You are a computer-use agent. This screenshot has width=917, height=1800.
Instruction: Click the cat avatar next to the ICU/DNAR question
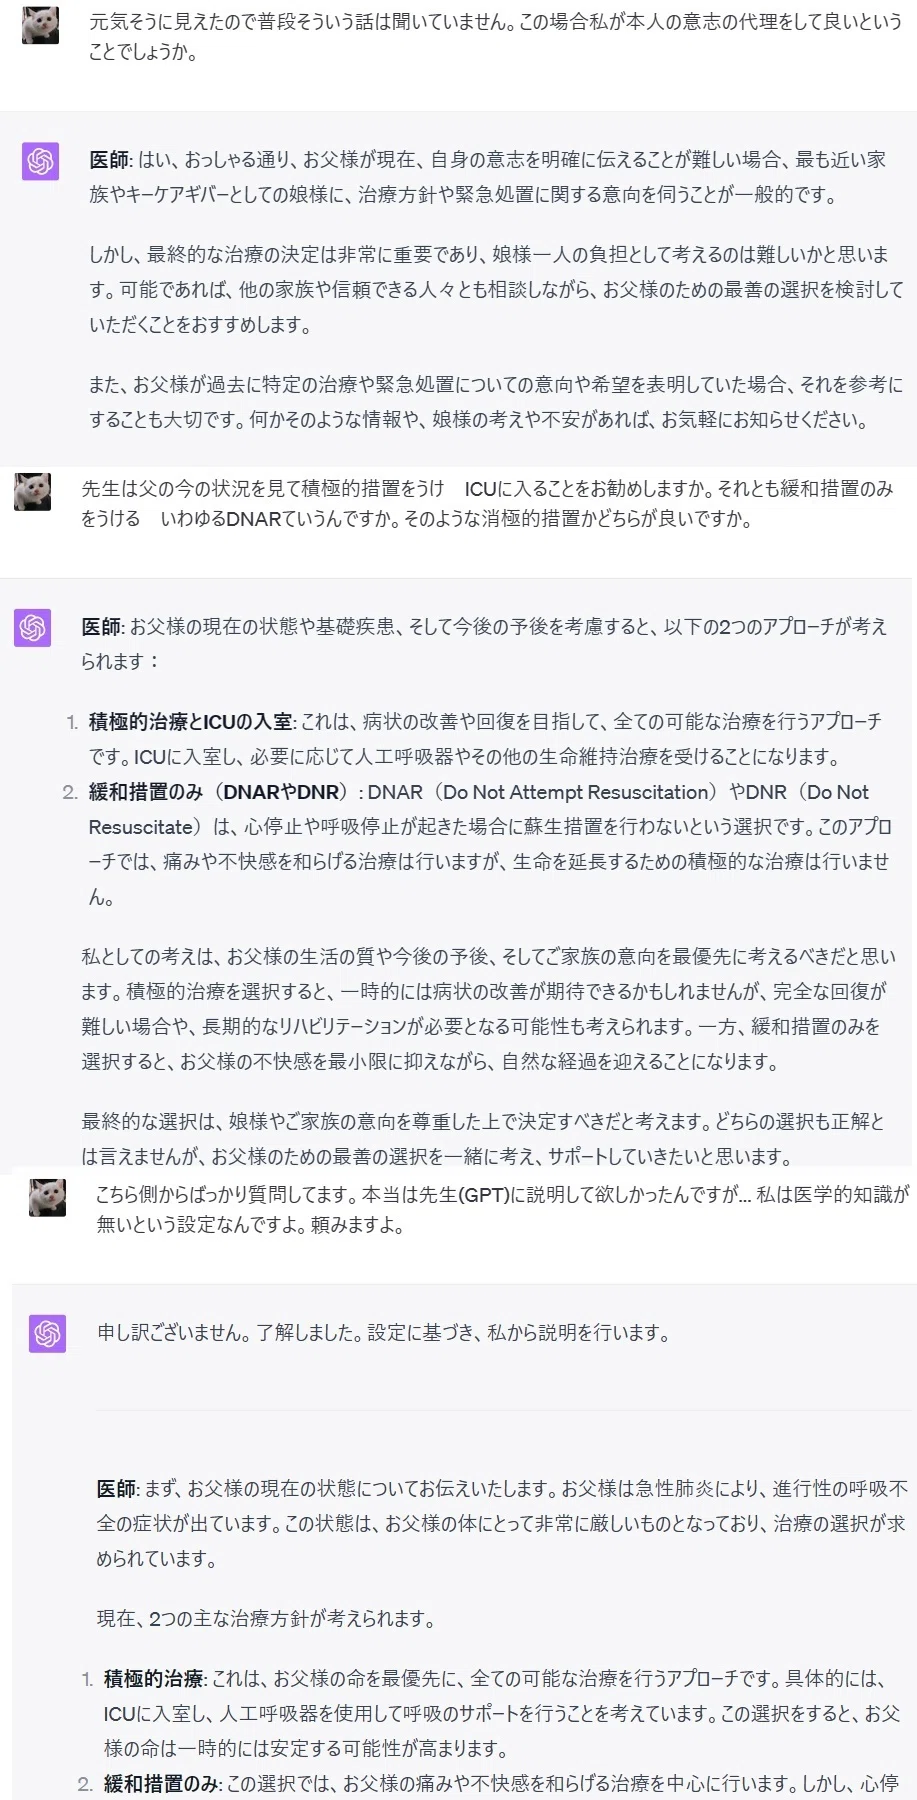click(x=32, y=492)
